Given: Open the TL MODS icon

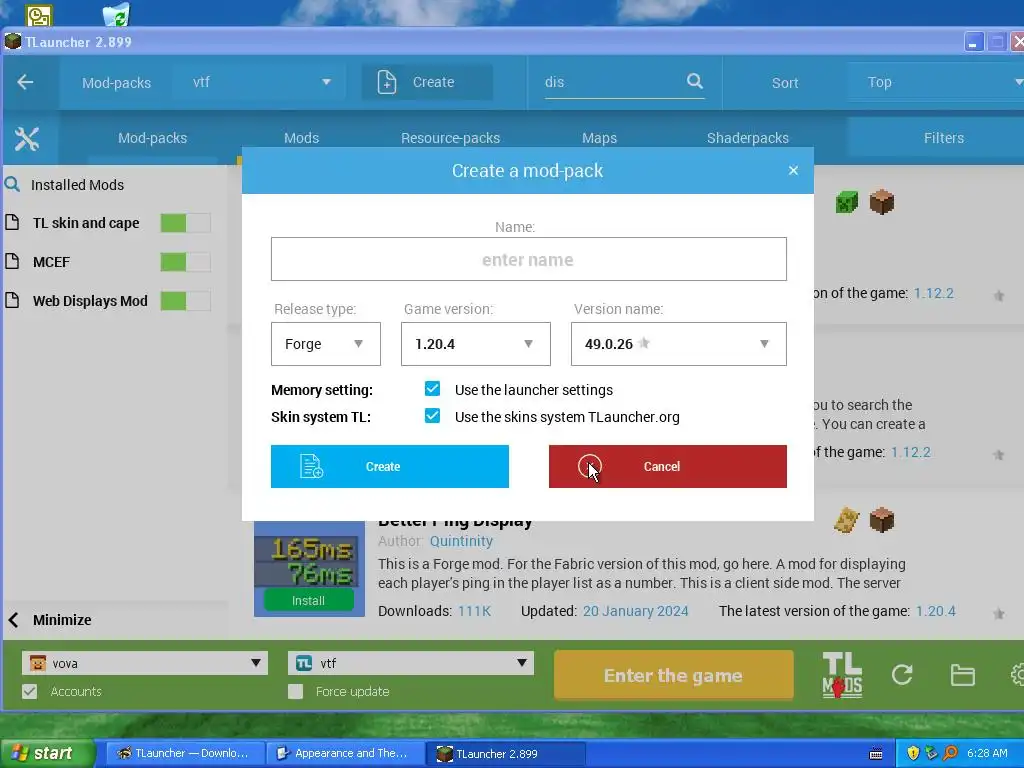Looking at the screenshot, I should click(842, 675).
